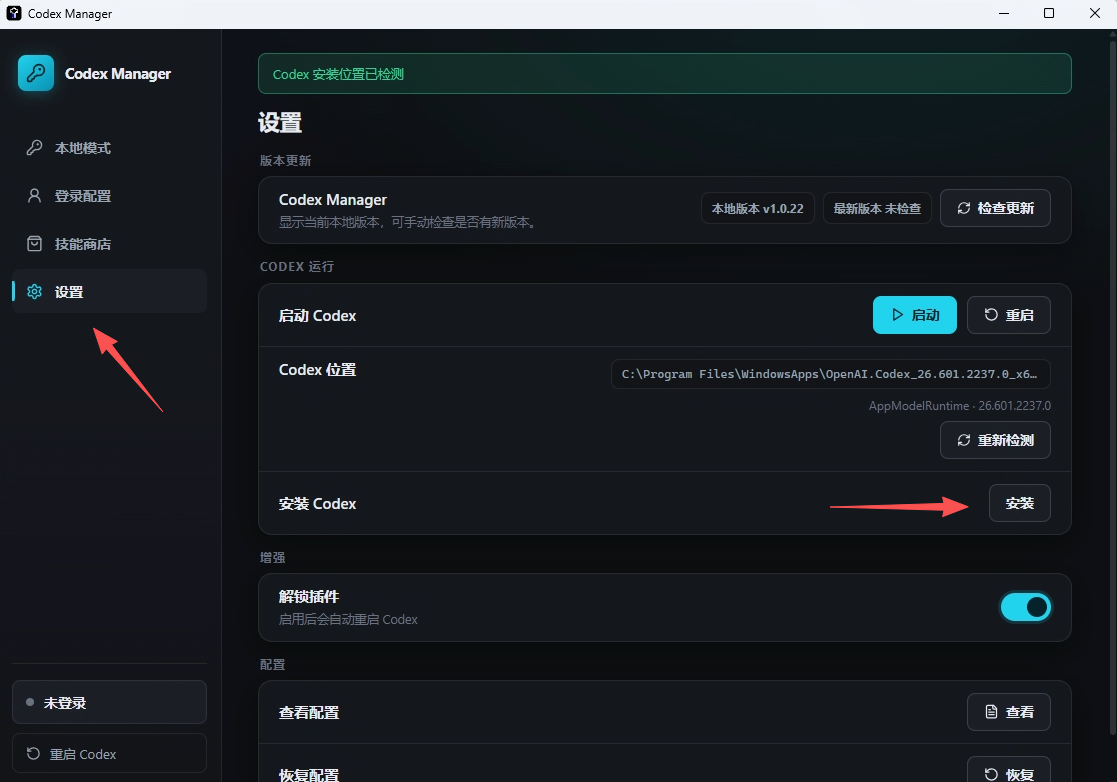
Task: Start Codex with the 启动 button
Action: pyautogui.click(x=915, y=315)
